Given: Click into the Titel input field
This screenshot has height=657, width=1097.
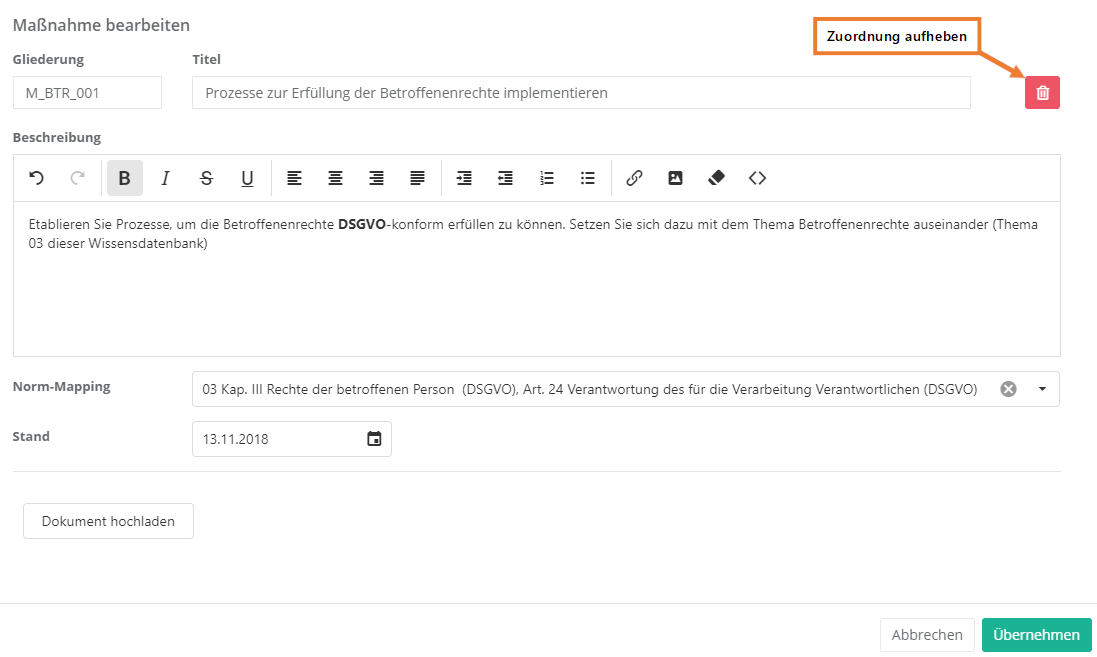Looking at the screenshot, I should coord(580,93).
